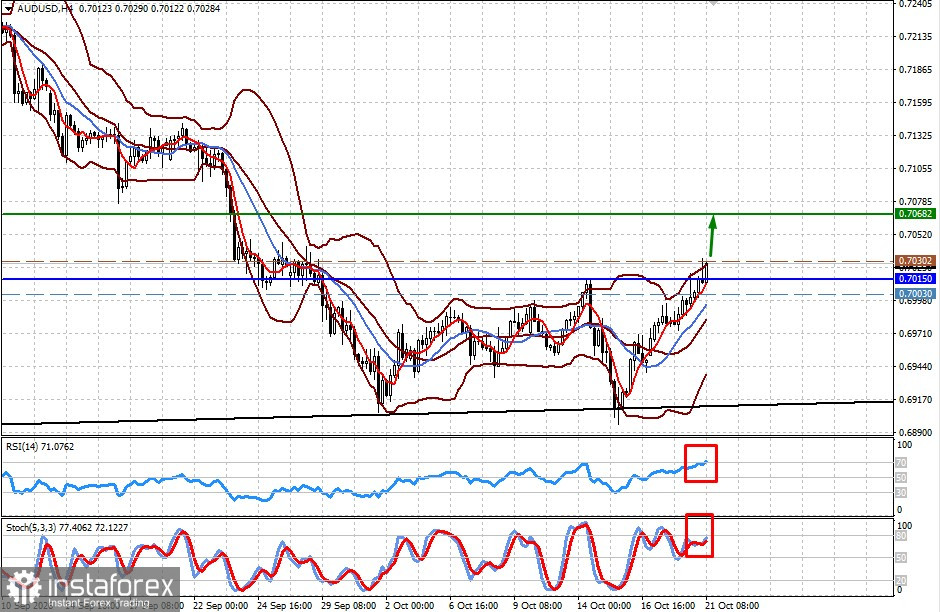Image resolution: width=940 pixels, height=612 pixels.
Task: Select the green 0.70682 price tag
Action: (x=915, y=214)
